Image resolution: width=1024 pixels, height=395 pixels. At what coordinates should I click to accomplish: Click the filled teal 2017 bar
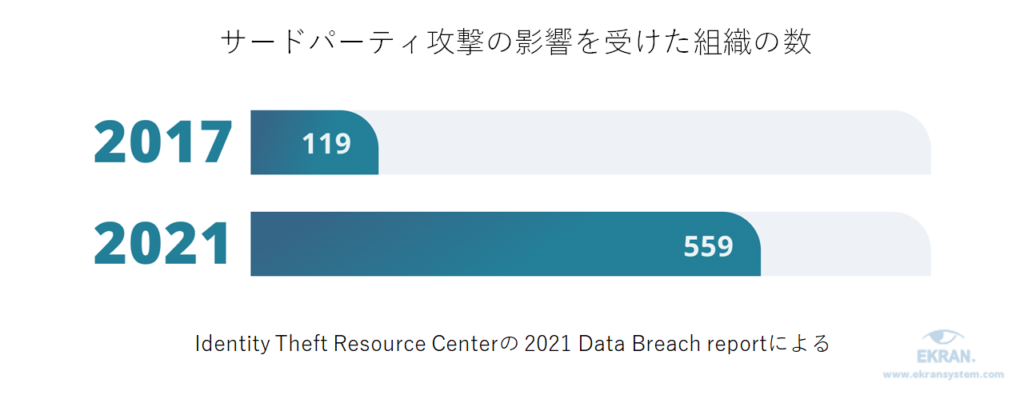coord(315,142)
